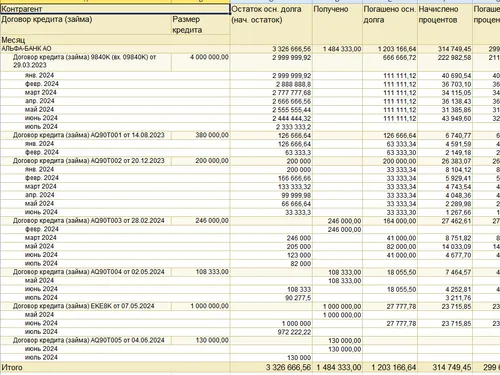Select the Месяц header cell
Viewport: 500px width, 375px height.
tap(115, 40)
